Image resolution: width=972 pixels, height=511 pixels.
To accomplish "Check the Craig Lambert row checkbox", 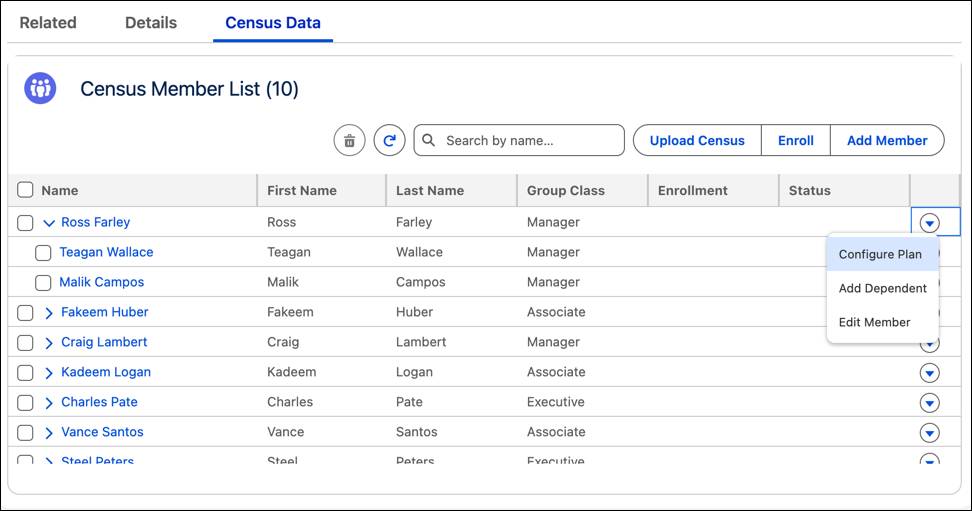I will [x=25, y=342].
